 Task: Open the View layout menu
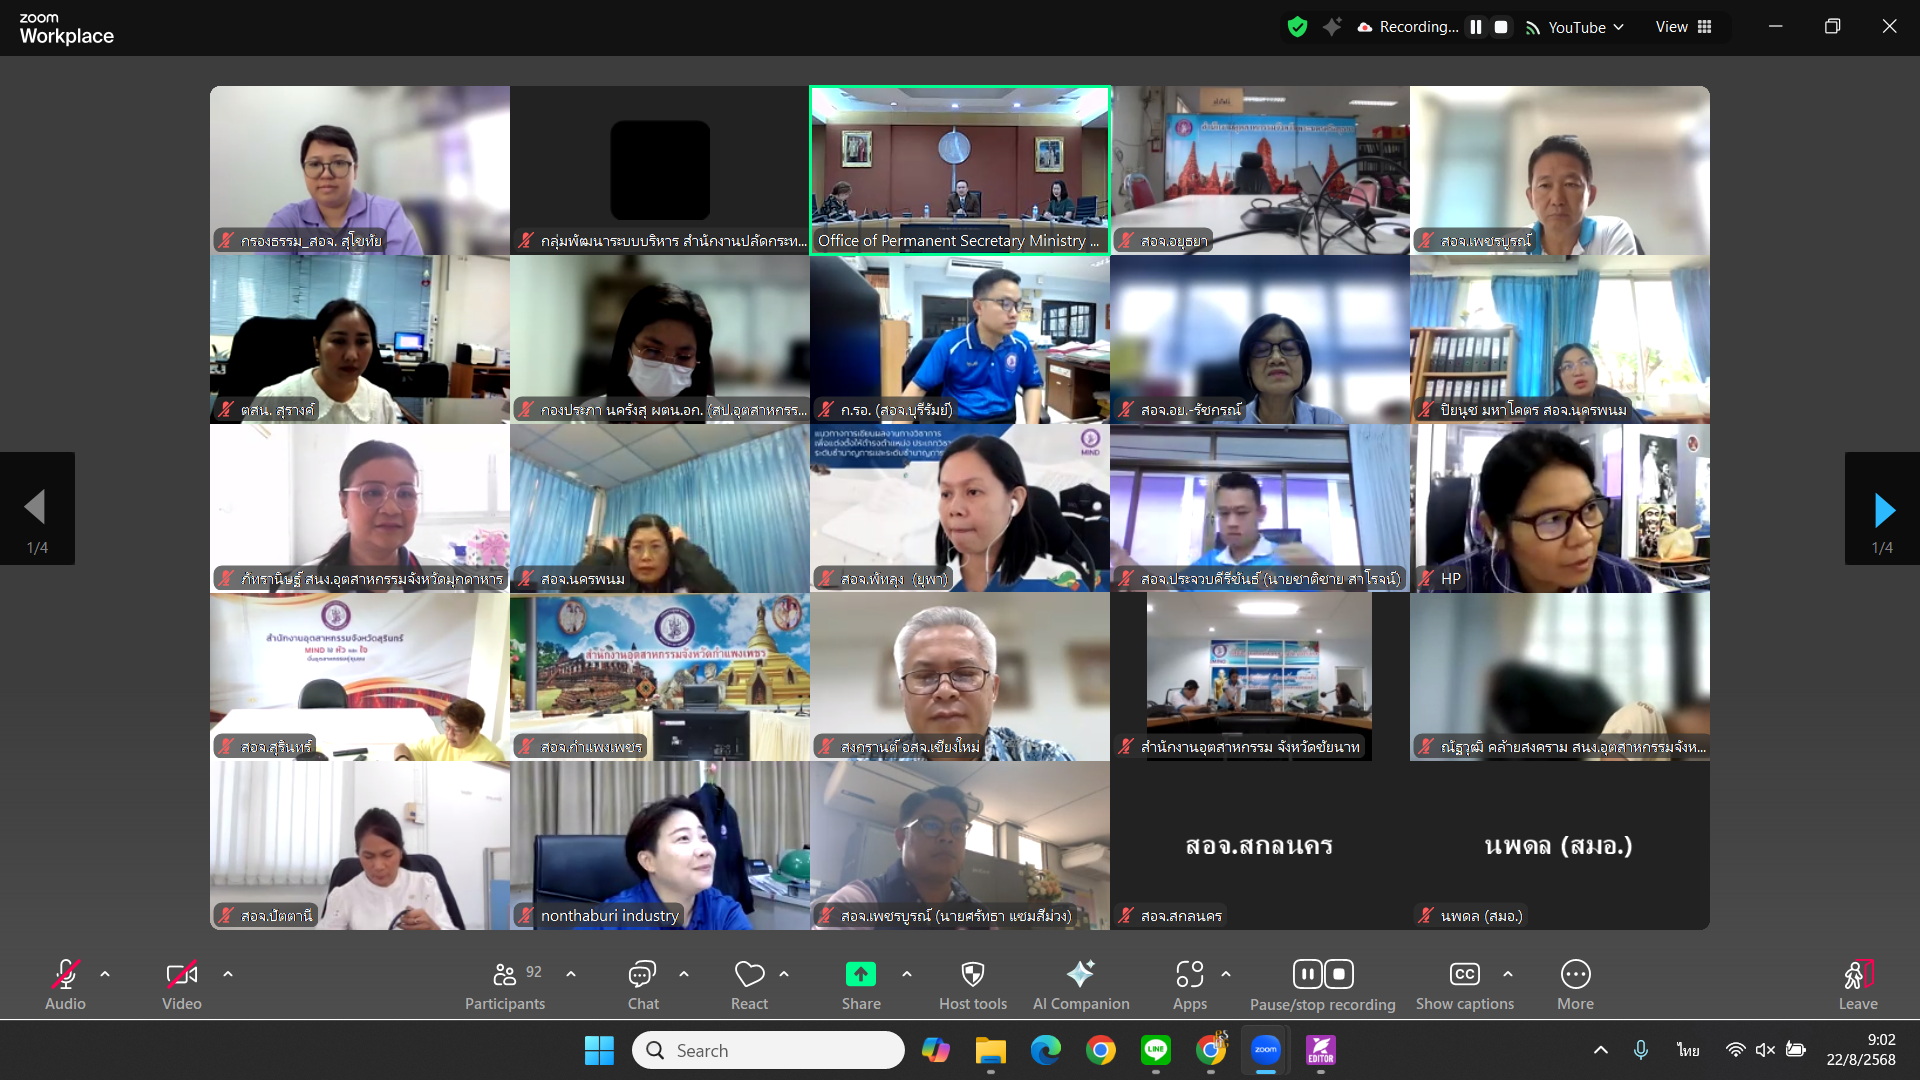(1684, 27)
